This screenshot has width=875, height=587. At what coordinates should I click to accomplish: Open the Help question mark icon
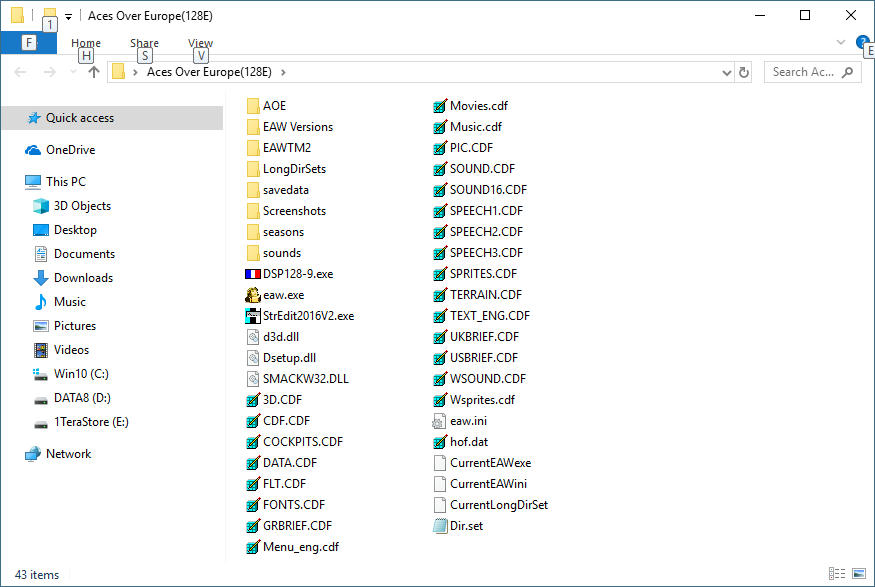(x=862, y=42)
